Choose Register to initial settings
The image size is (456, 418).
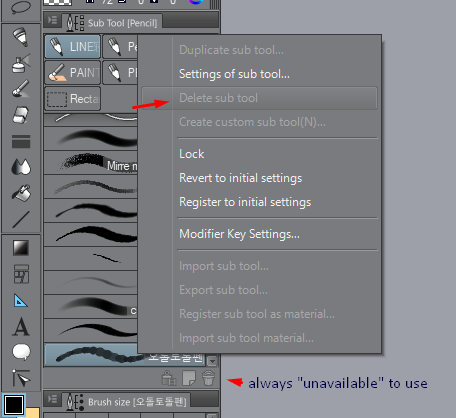tap(245, 202)
